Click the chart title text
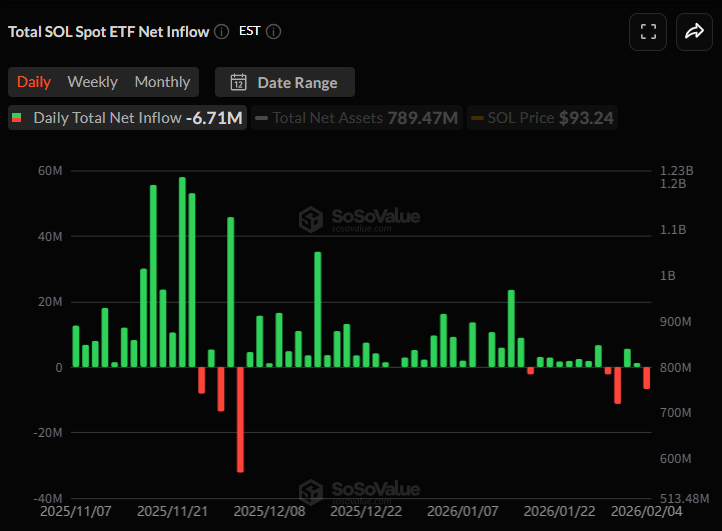The width and height of the screenshot is (722, 531). point(109,31)
